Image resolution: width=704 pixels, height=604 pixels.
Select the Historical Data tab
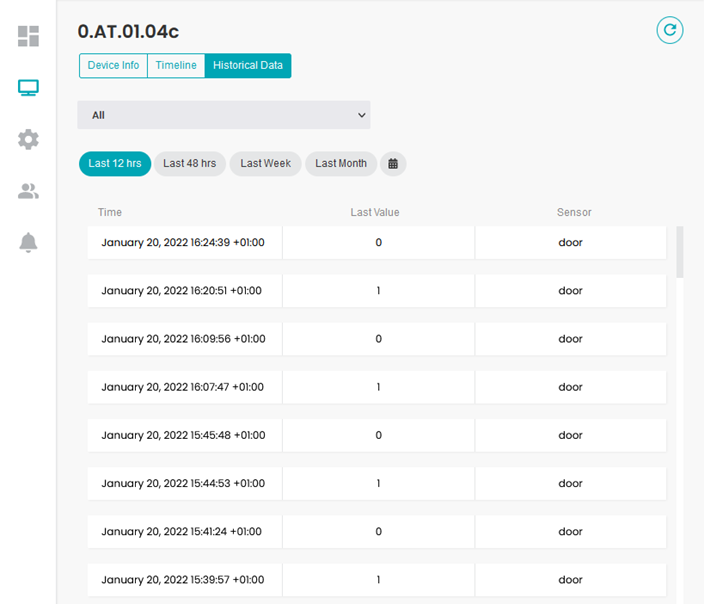pyautogui.click(x=248, y=66)
